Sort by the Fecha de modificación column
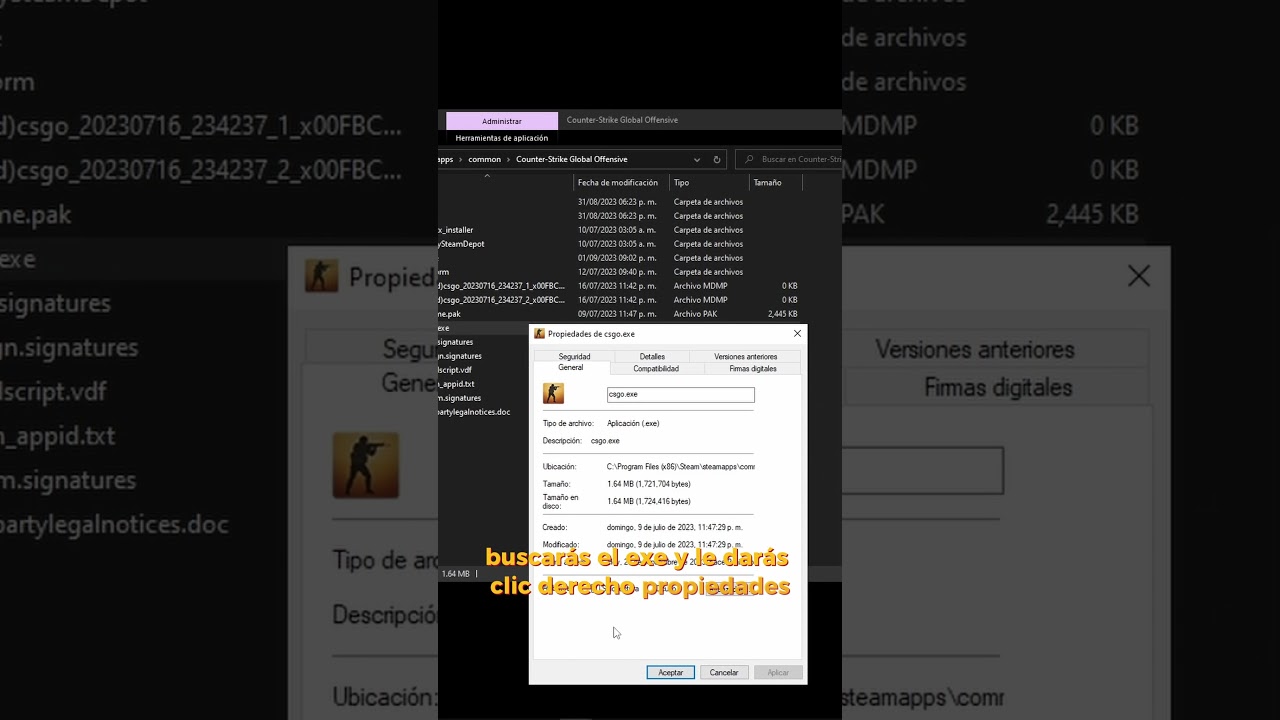1280x720 pixels. [x=618, y=183]
